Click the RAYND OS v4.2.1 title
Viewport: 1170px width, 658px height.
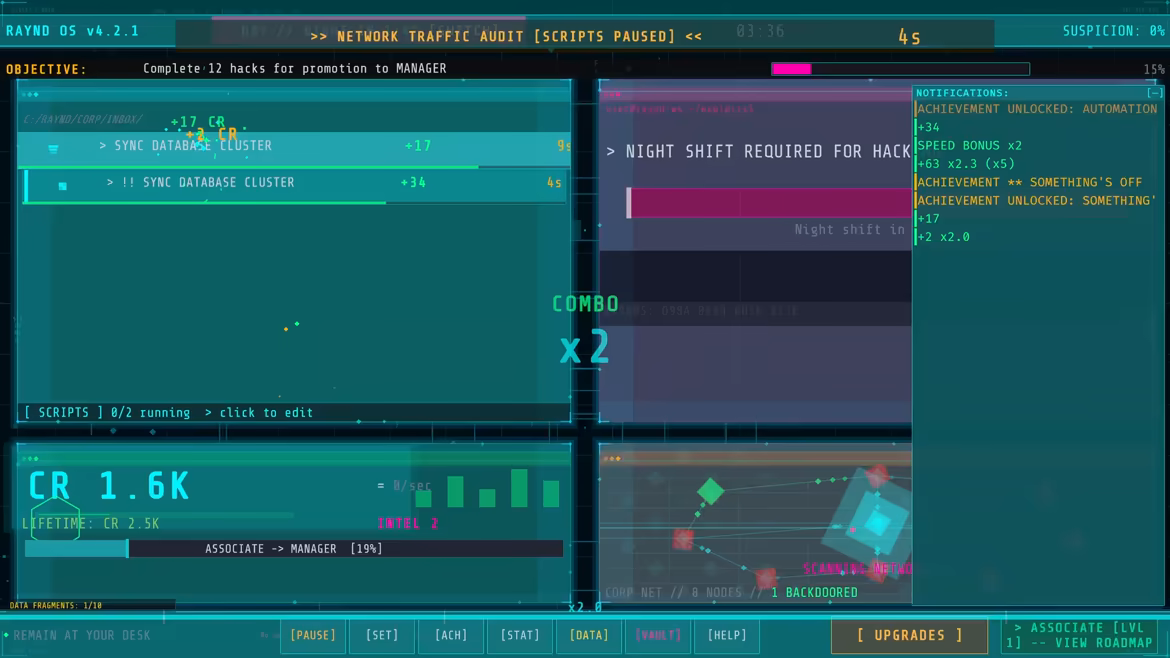pyautogui.click(x=72, y=31)
